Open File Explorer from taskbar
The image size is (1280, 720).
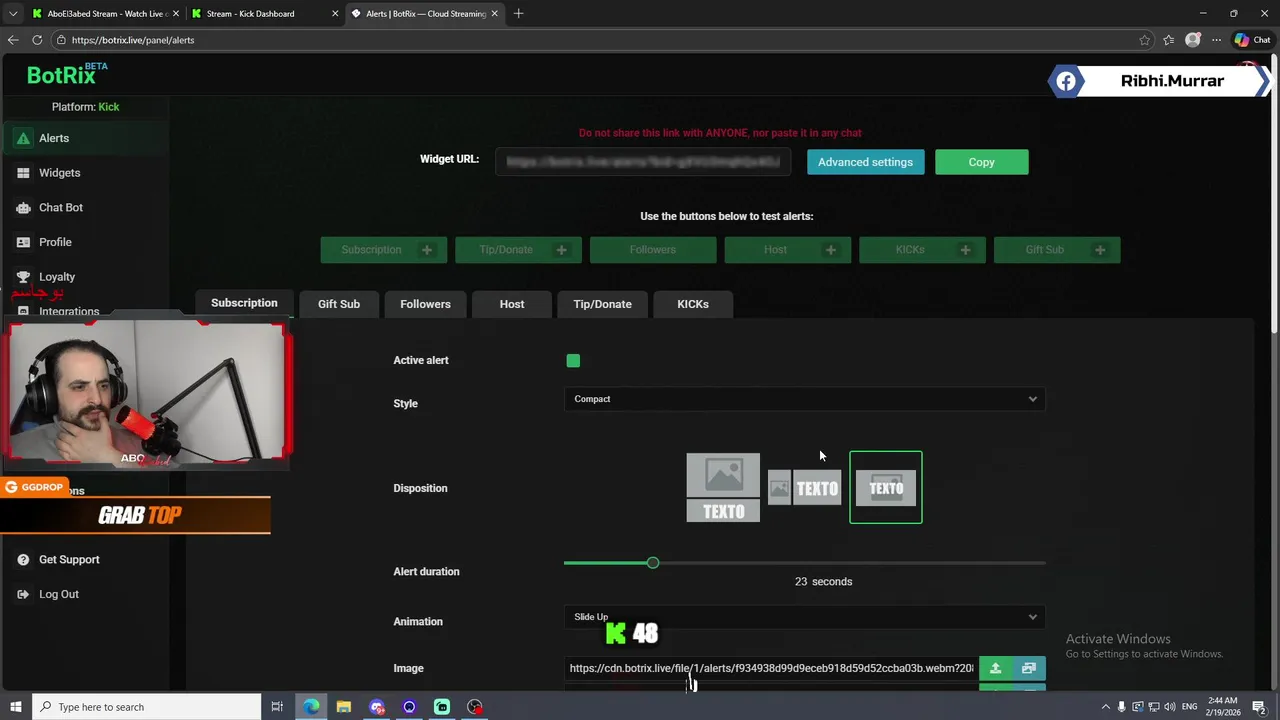tap(344, 707)
